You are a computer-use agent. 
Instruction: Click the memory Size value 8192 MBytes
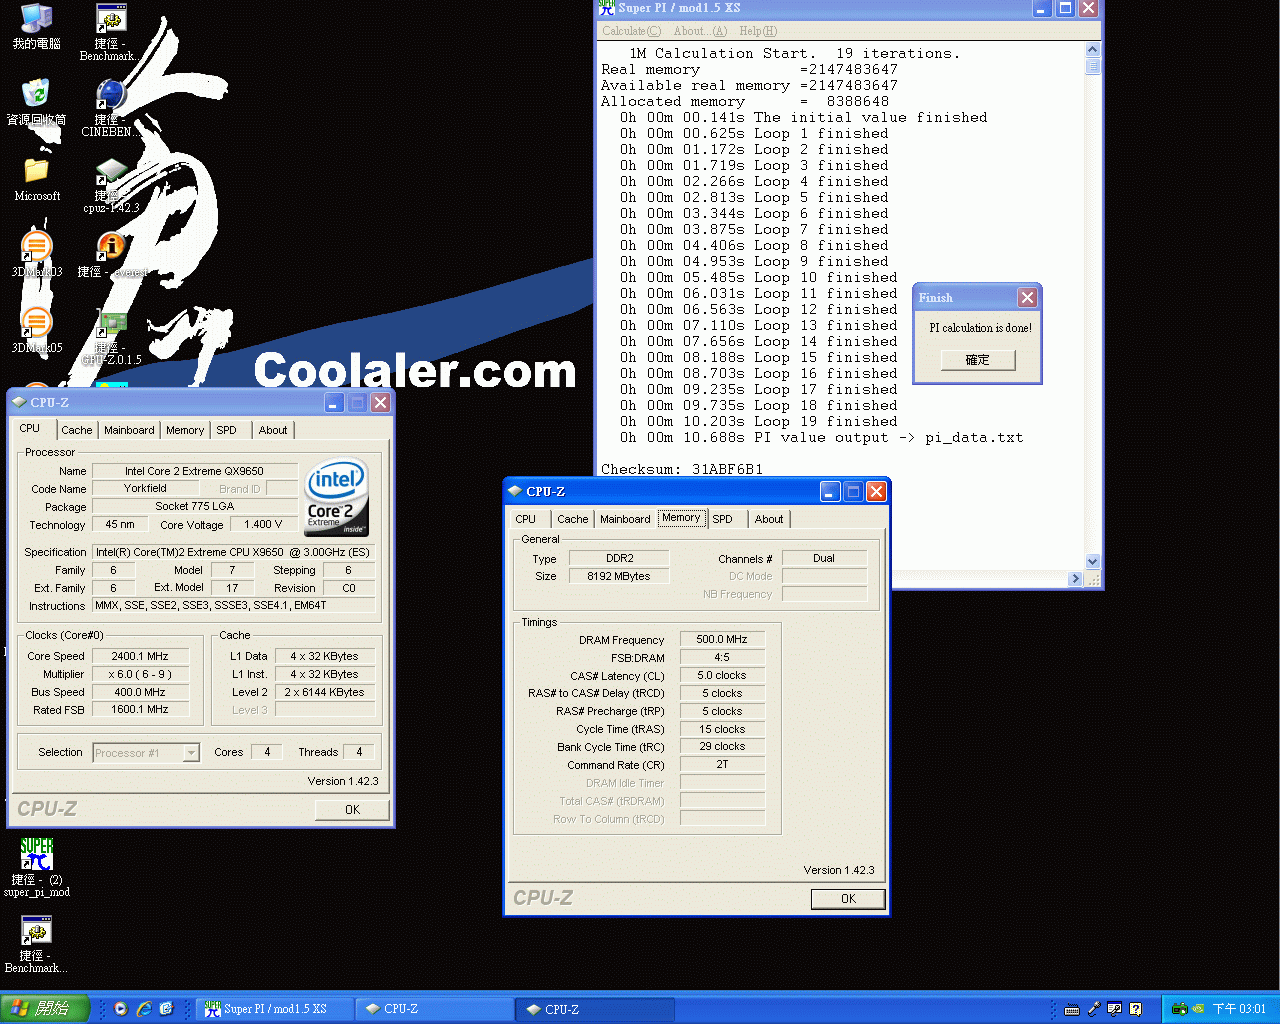(x=619, y=576)
